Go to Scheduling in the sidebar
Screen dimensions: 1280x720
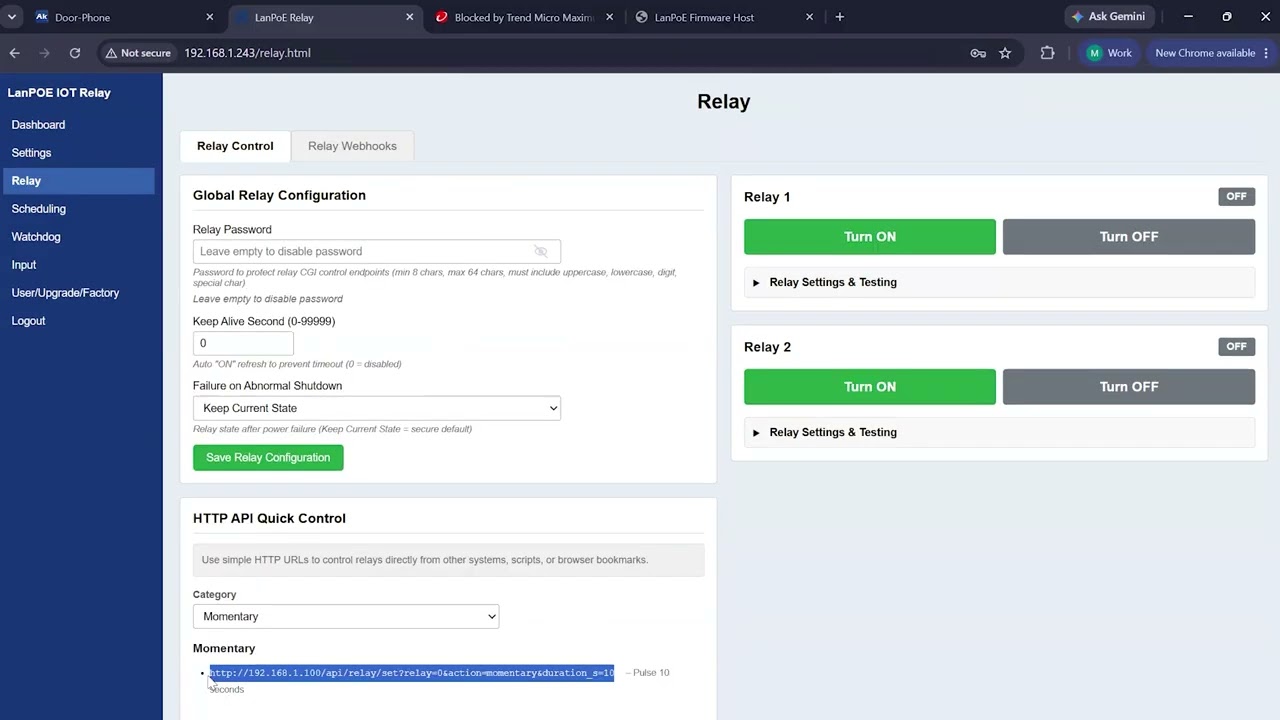tap(38, 209)
